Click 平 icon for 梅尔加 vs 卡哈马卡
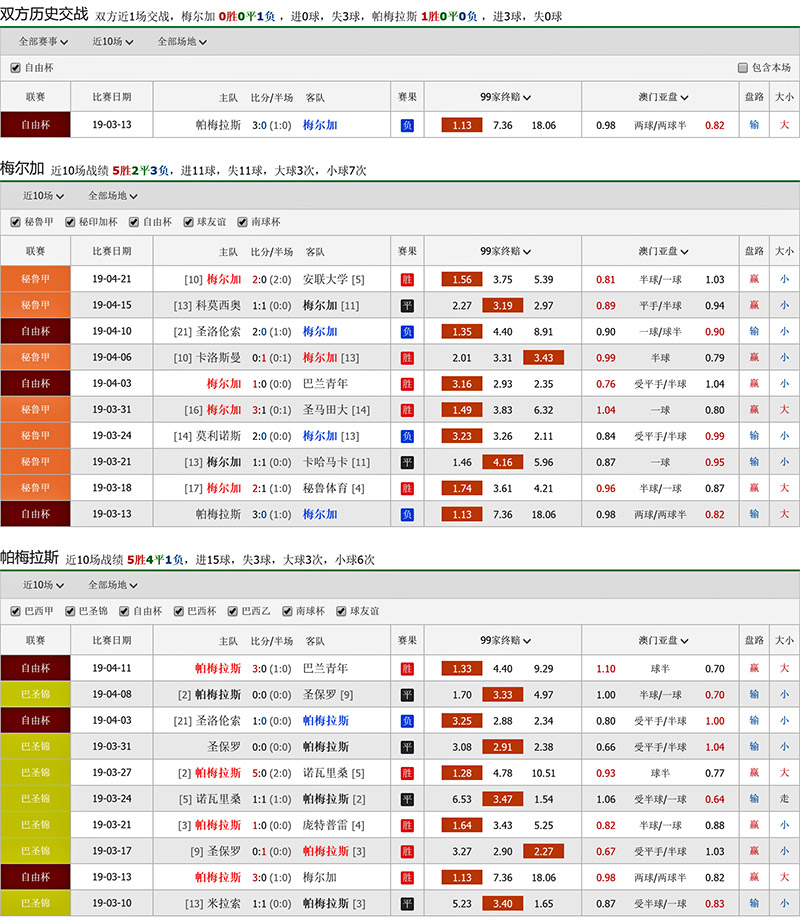Image resolution: width=800 pixels, height=922 pixels. (407, 462)
